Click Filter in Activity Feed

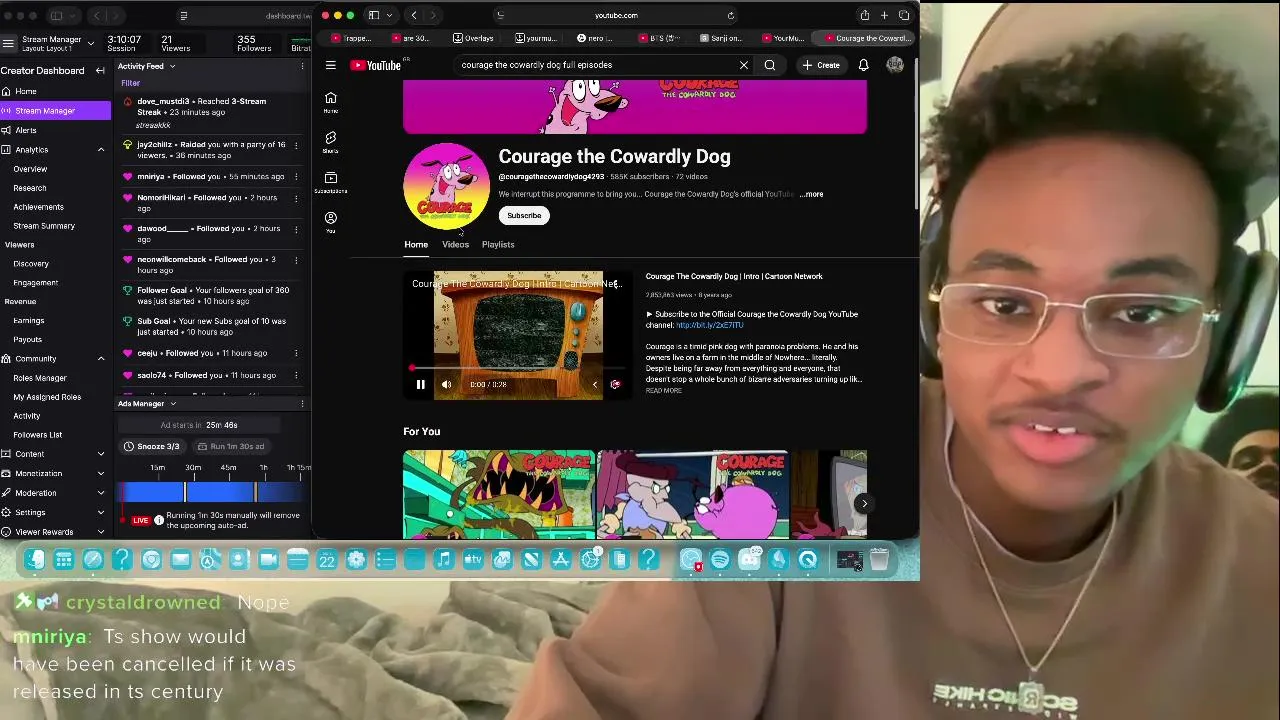point(130,83)
